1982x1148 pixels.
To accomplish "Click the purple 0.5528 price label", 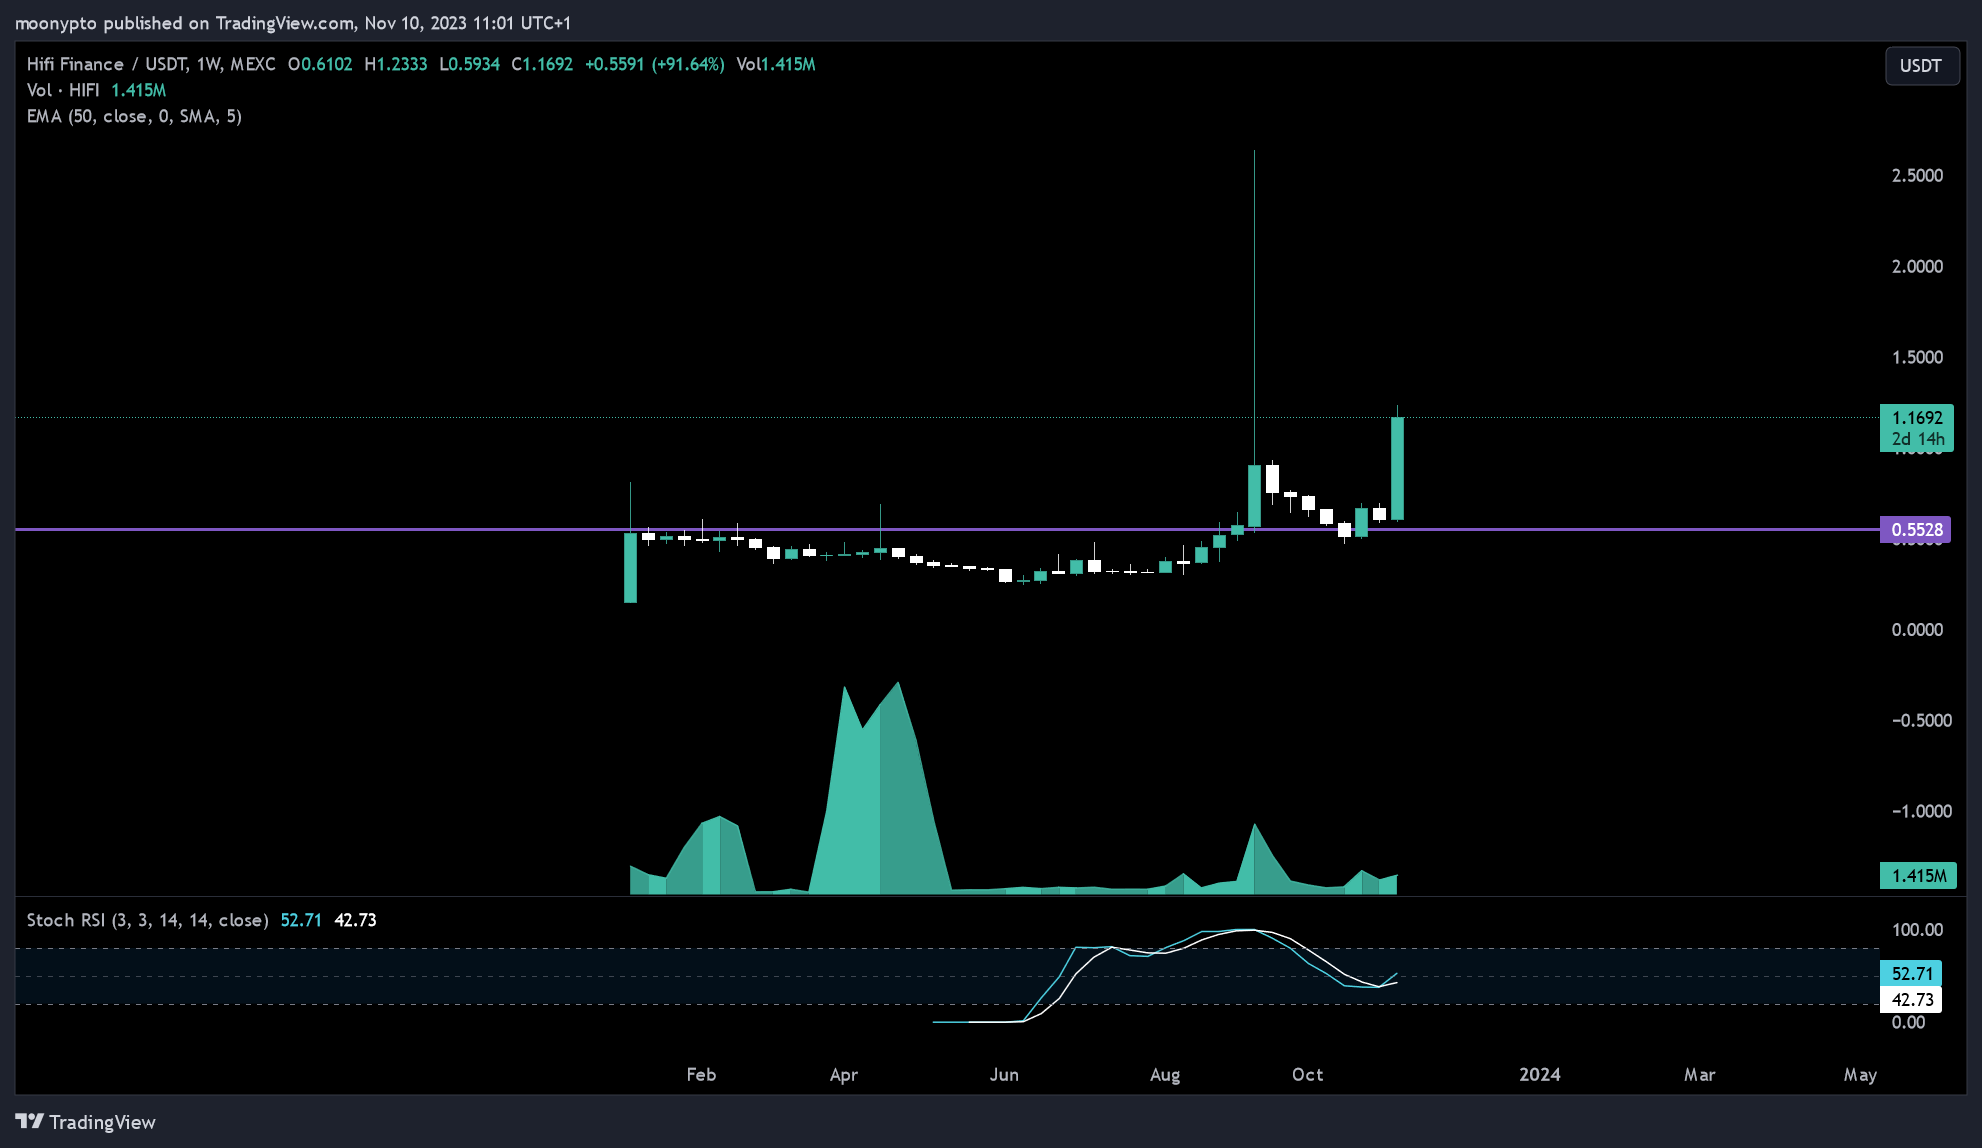I will (x=1916, y=530).
